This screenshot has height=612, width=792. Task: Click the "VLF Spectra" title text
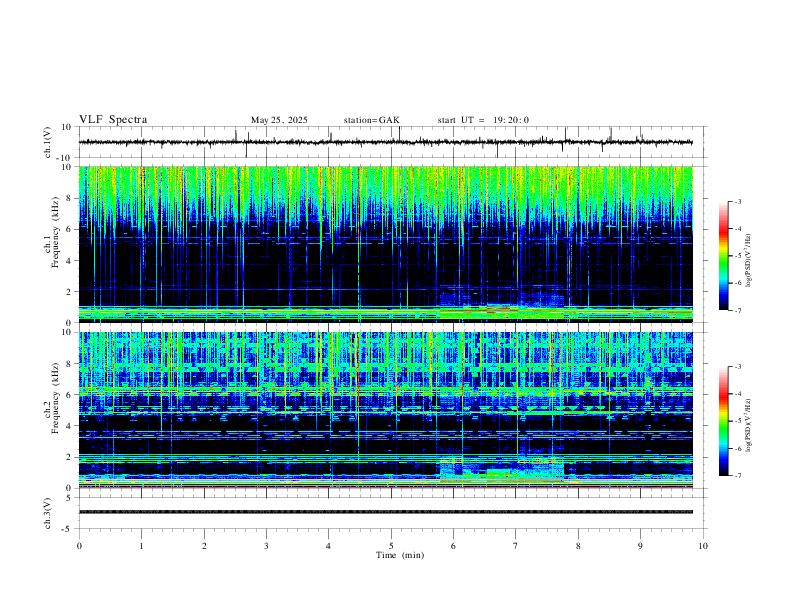tap(113, 120)
